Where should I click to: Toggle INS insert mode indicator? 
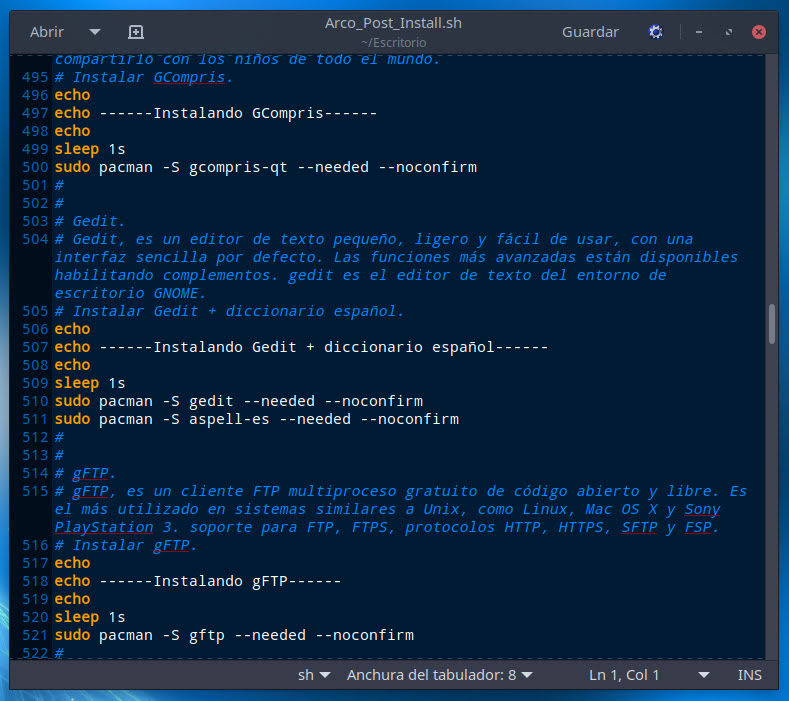[750, 675]
